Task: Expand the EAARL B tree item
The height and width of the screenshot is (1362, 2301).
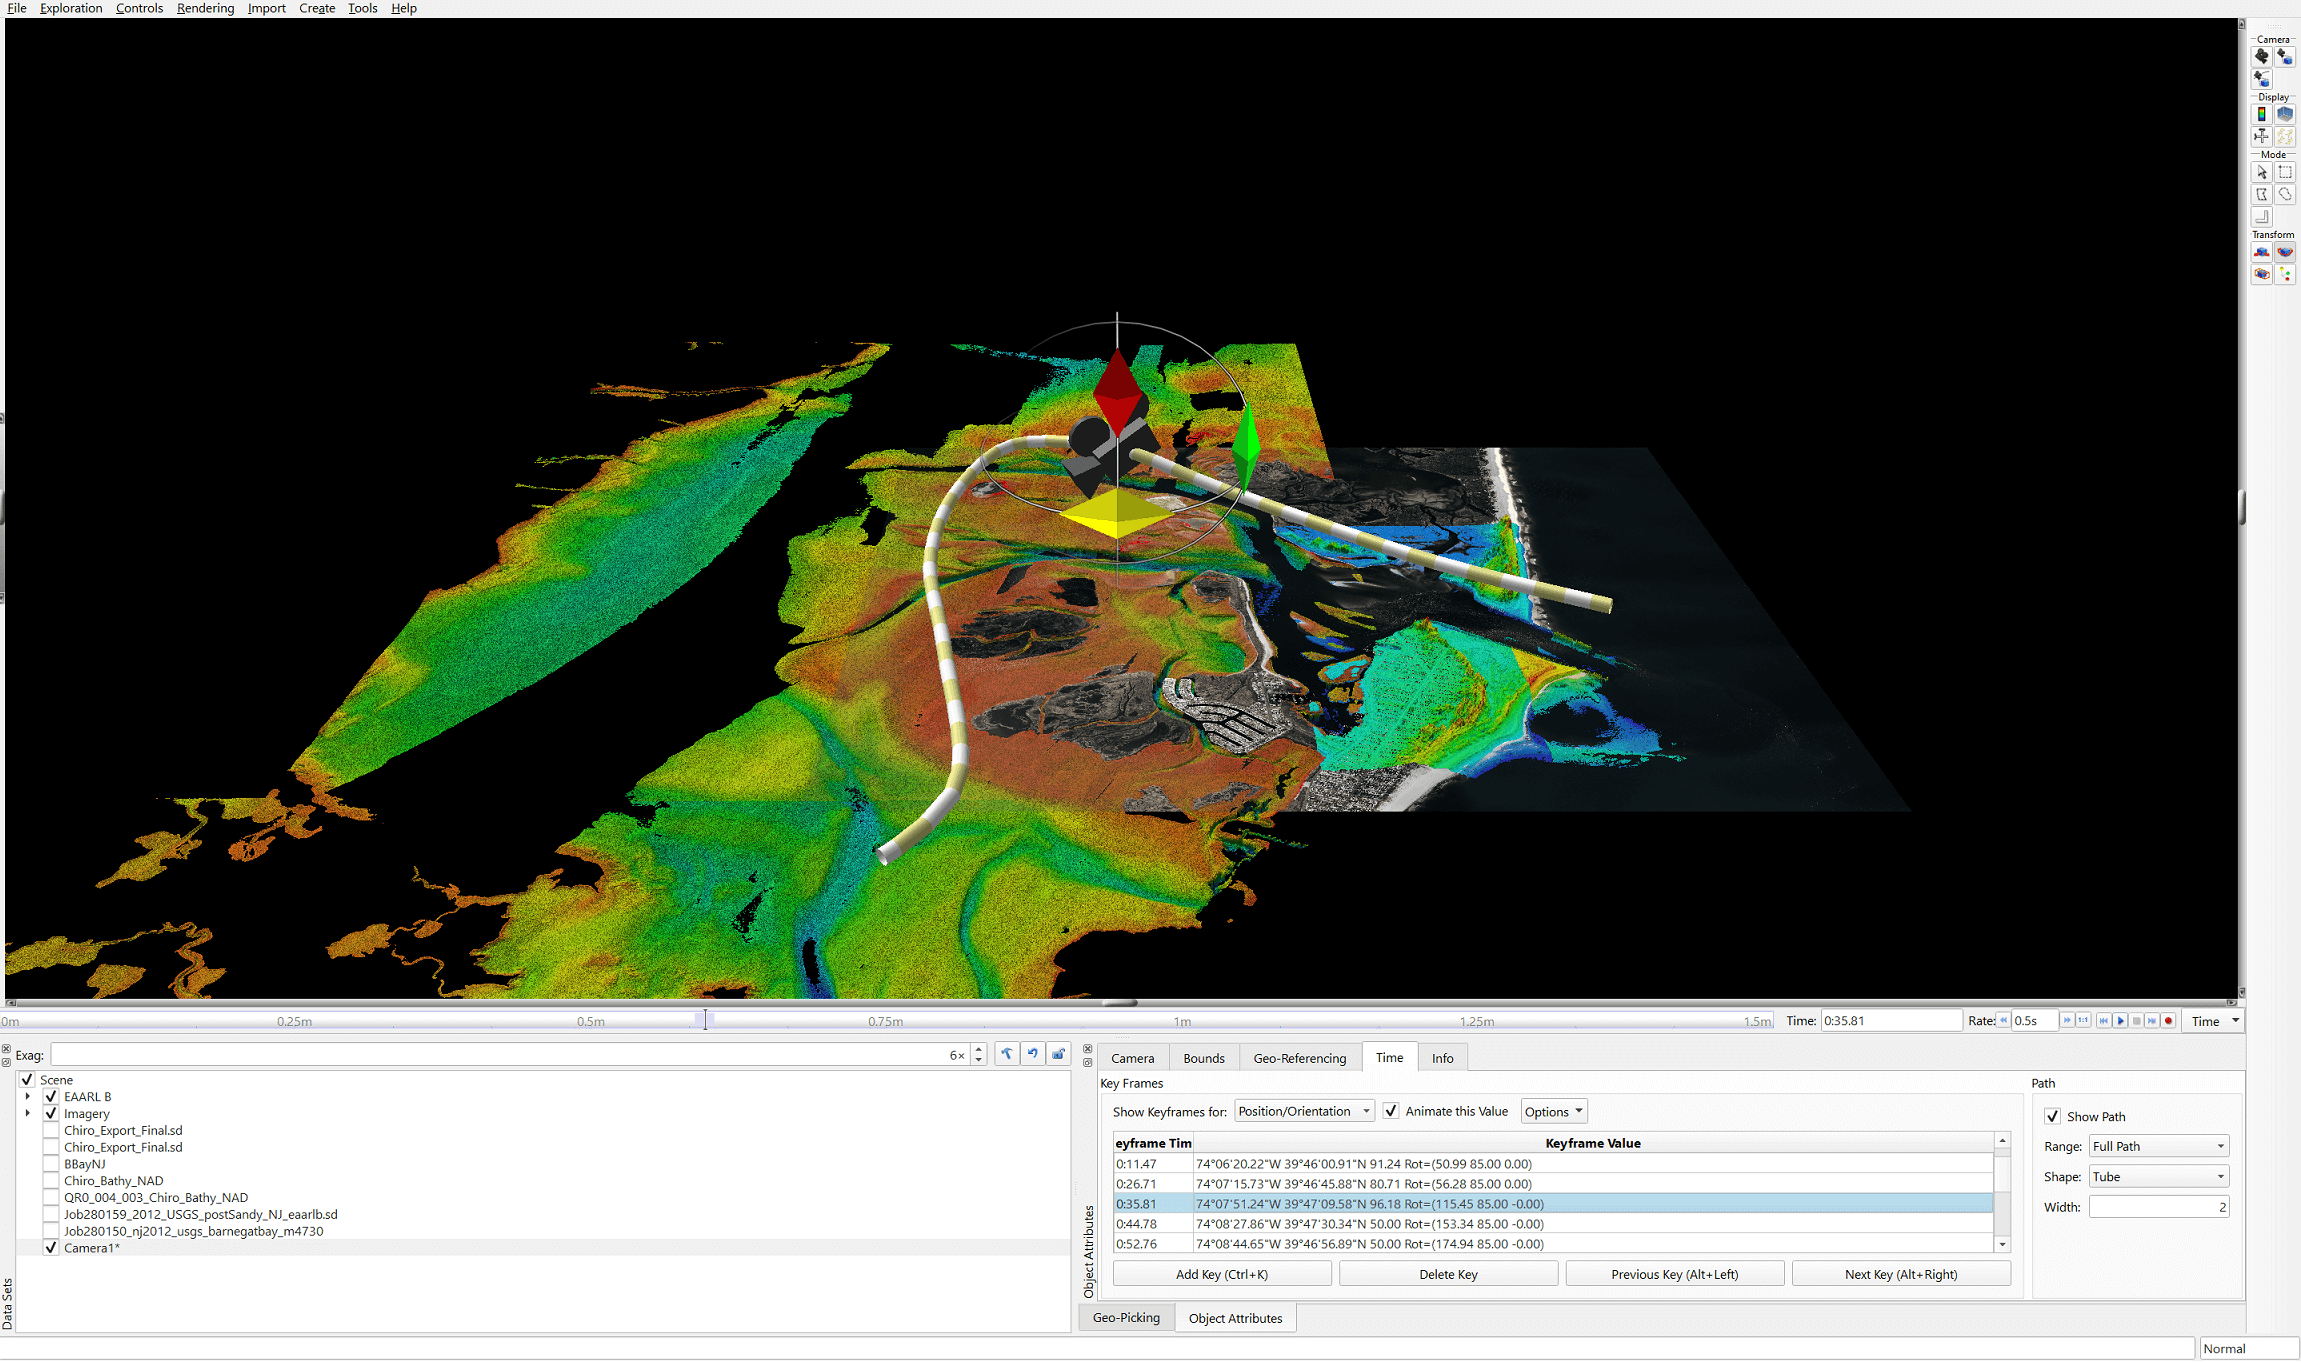Action: pyautogui.click(x=26, y=1096)
